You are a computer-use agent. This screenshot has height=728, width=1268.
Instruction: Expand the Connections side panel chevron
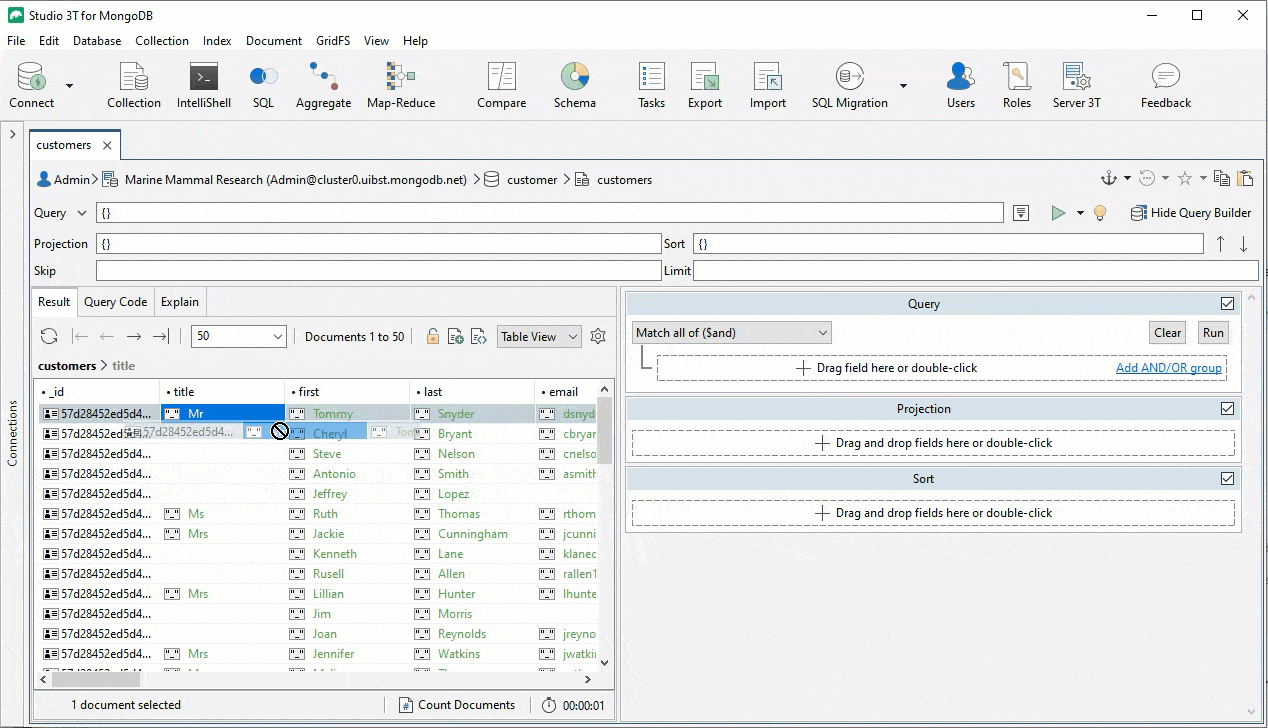click(x=13, y=133)
